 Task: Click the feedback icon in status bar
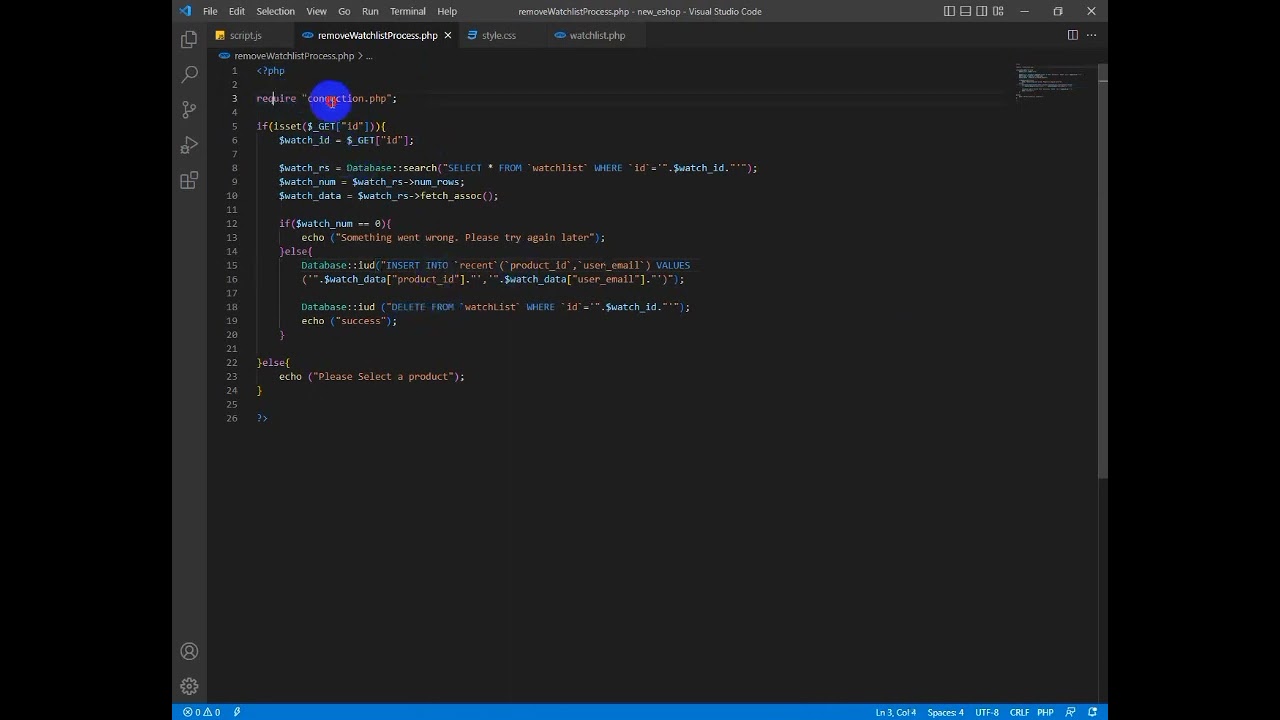click(x=1071, y=712)
